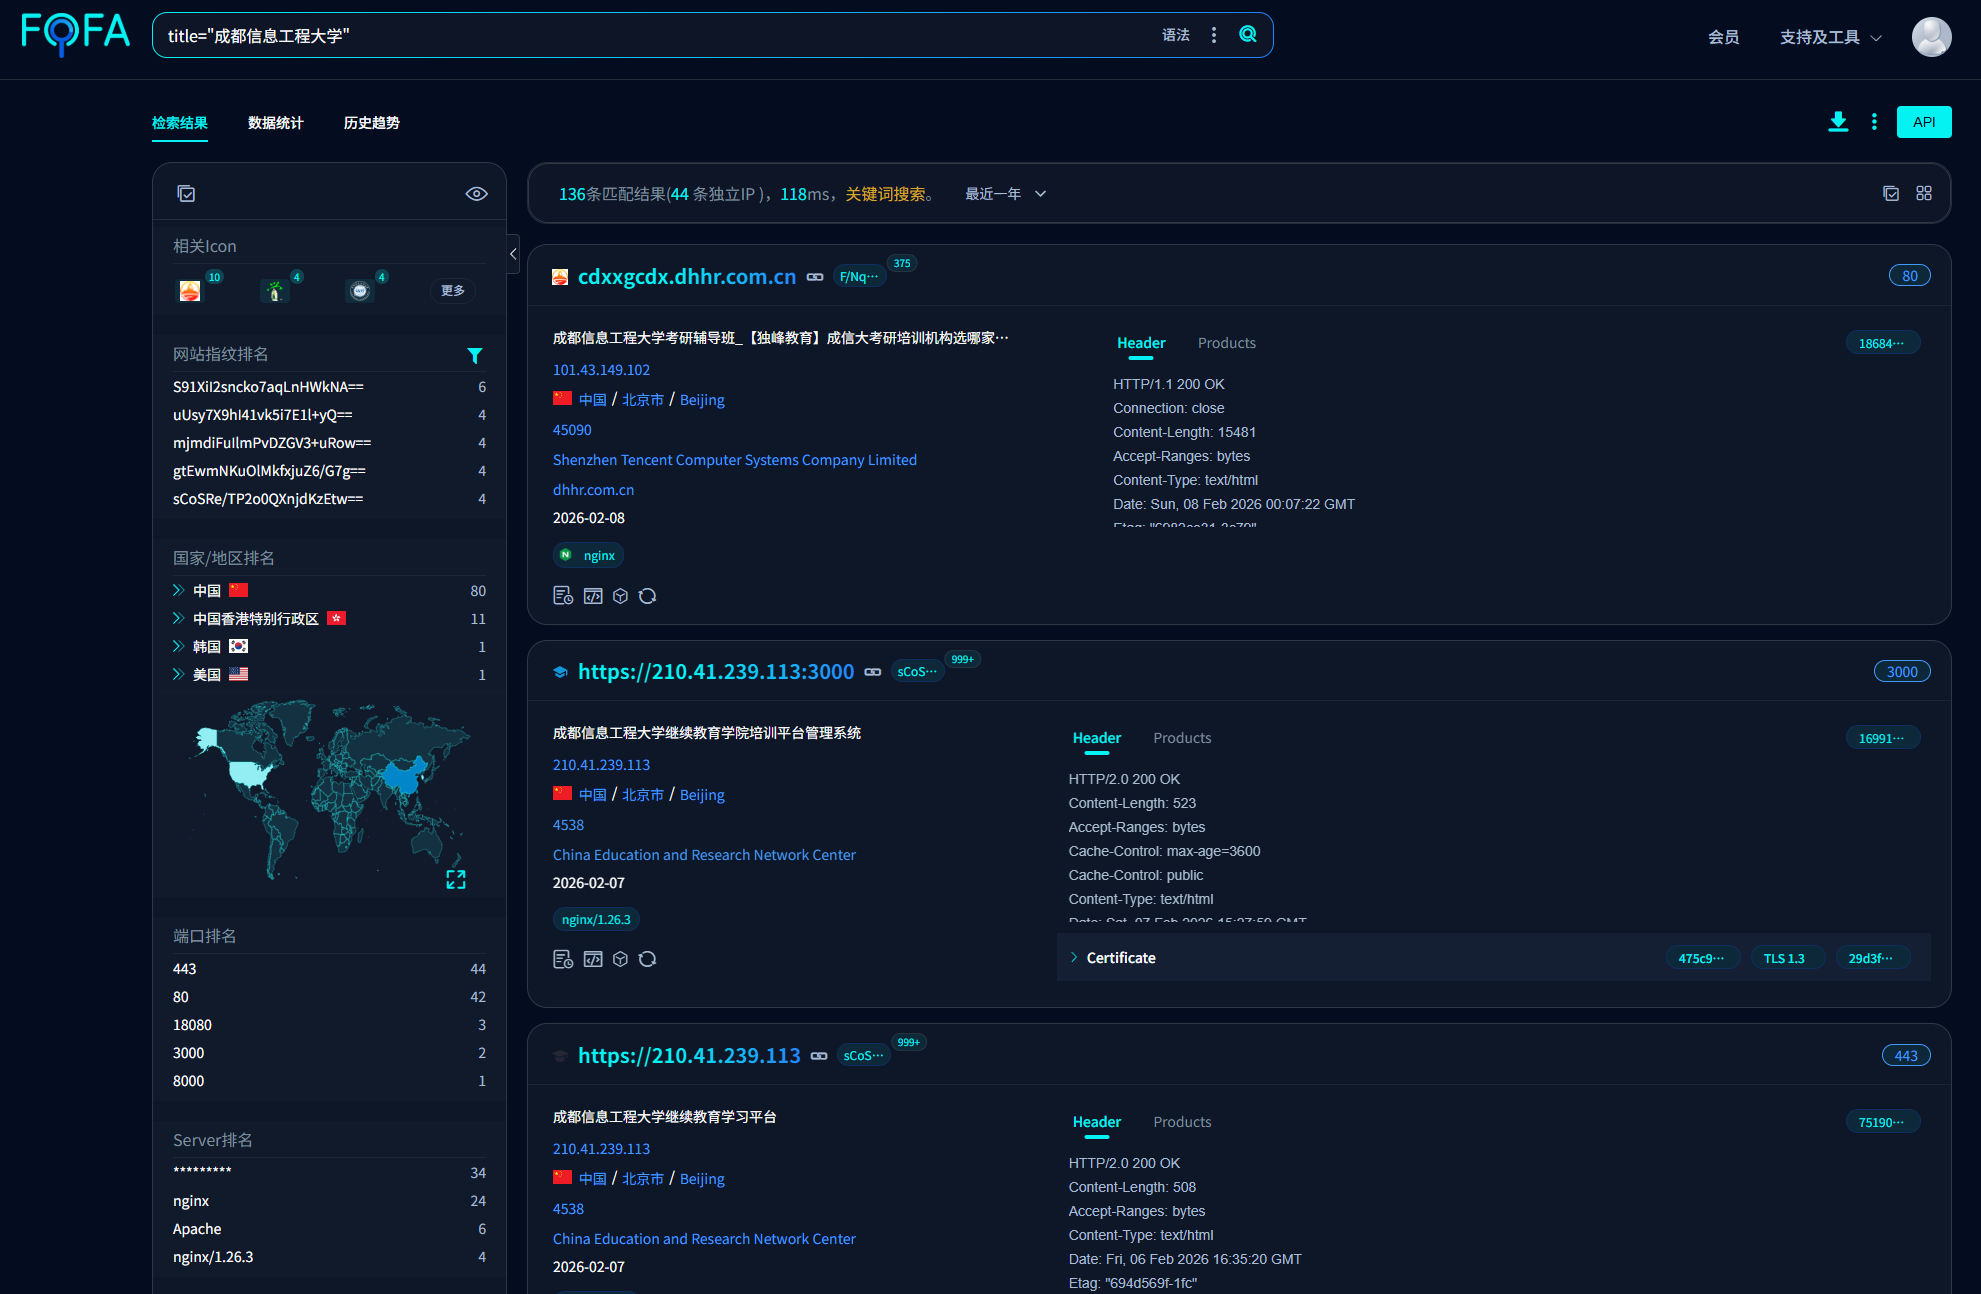Expand the 美国 country row
The height and width of the screenshot is (1294, 1981).
178,674
